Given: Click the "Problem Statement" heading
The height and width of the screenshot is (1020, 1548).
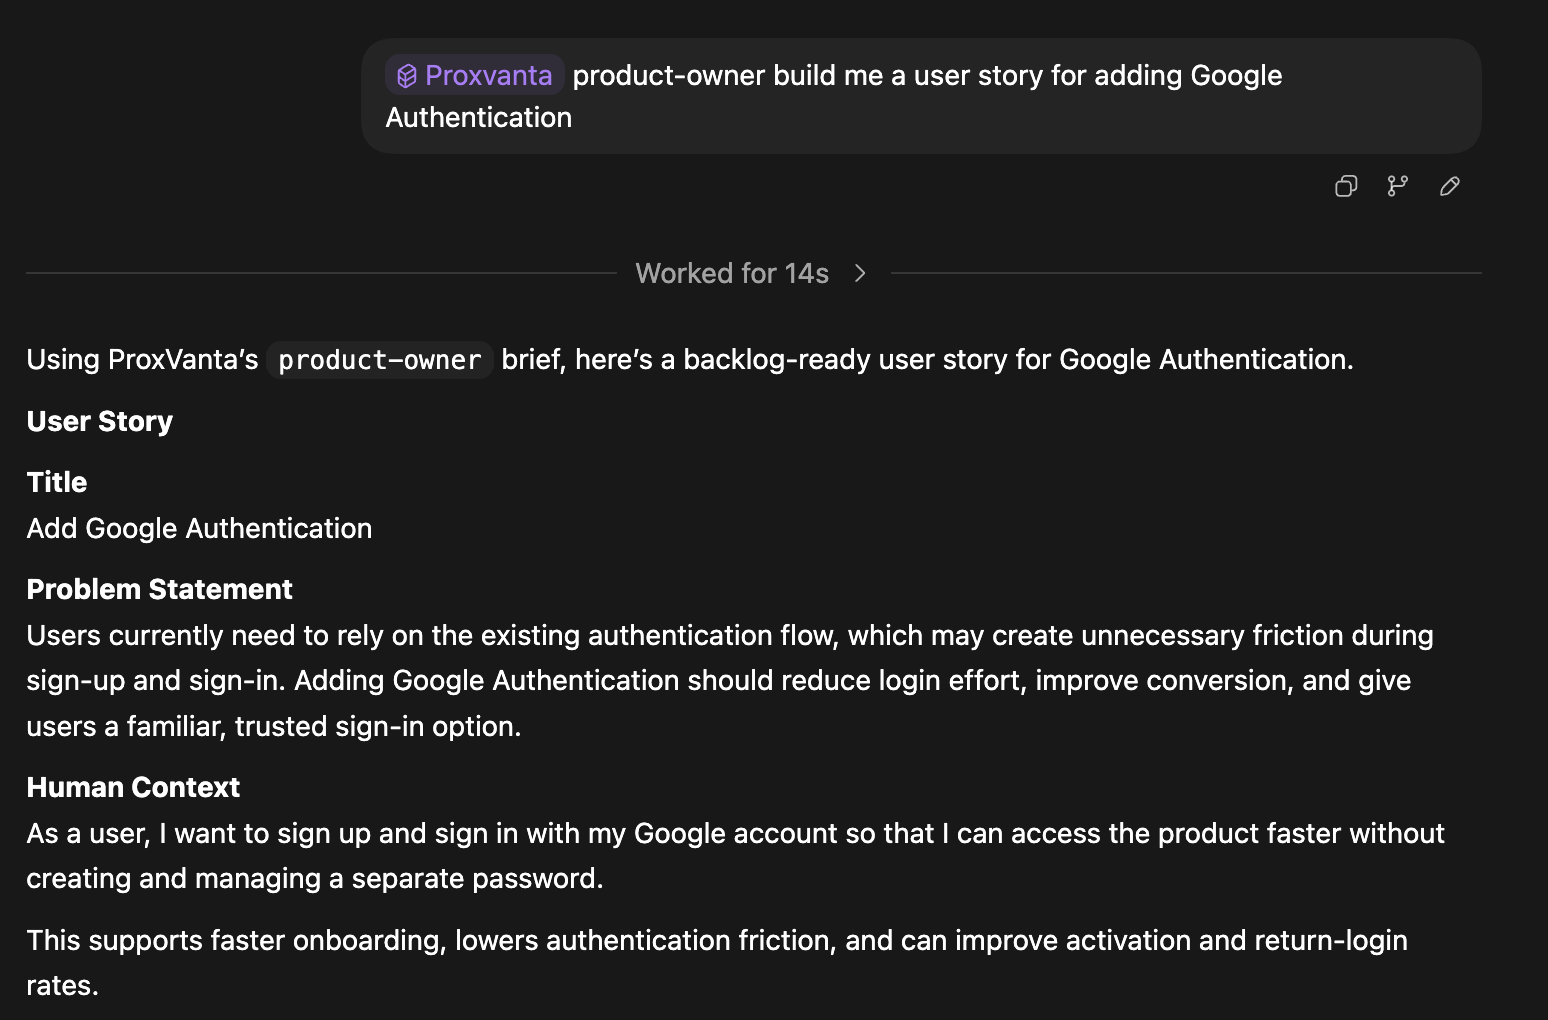Looking at the screenshot, I should [x=159, y=589].
